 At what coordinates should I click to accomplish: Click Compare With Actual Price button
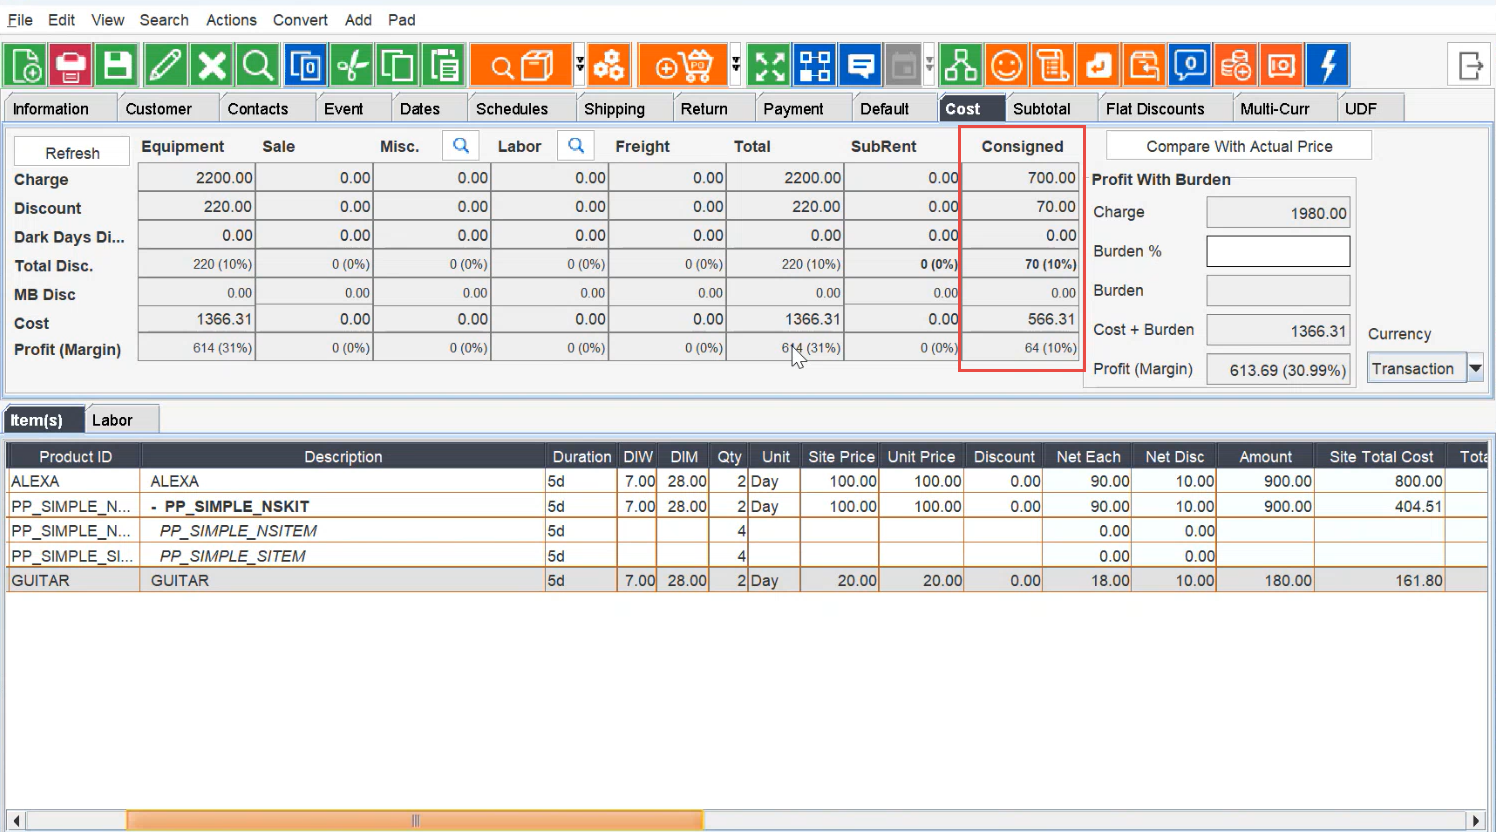(1238, 146)
